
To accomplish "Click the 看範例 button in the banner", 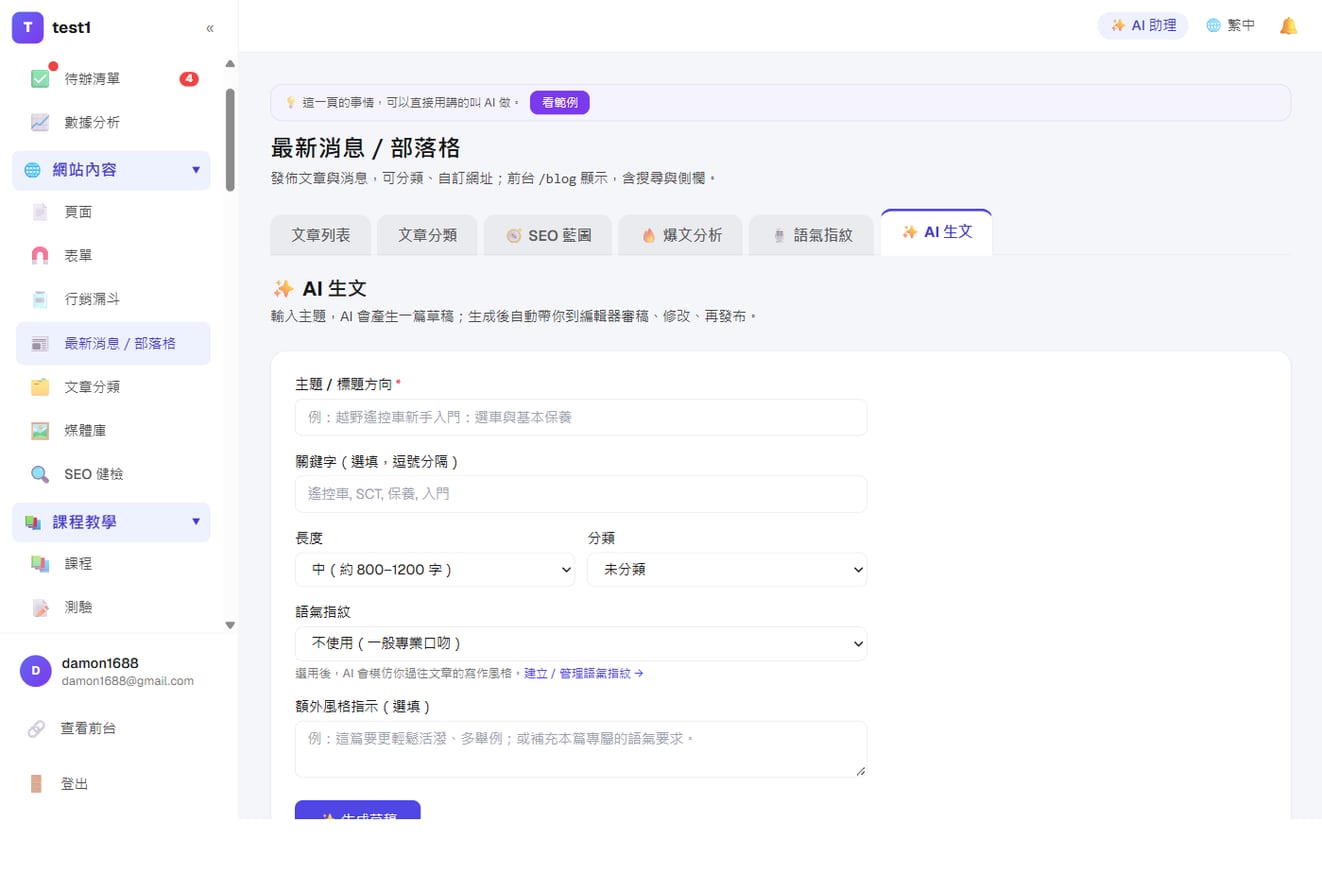I will [560, 102].
